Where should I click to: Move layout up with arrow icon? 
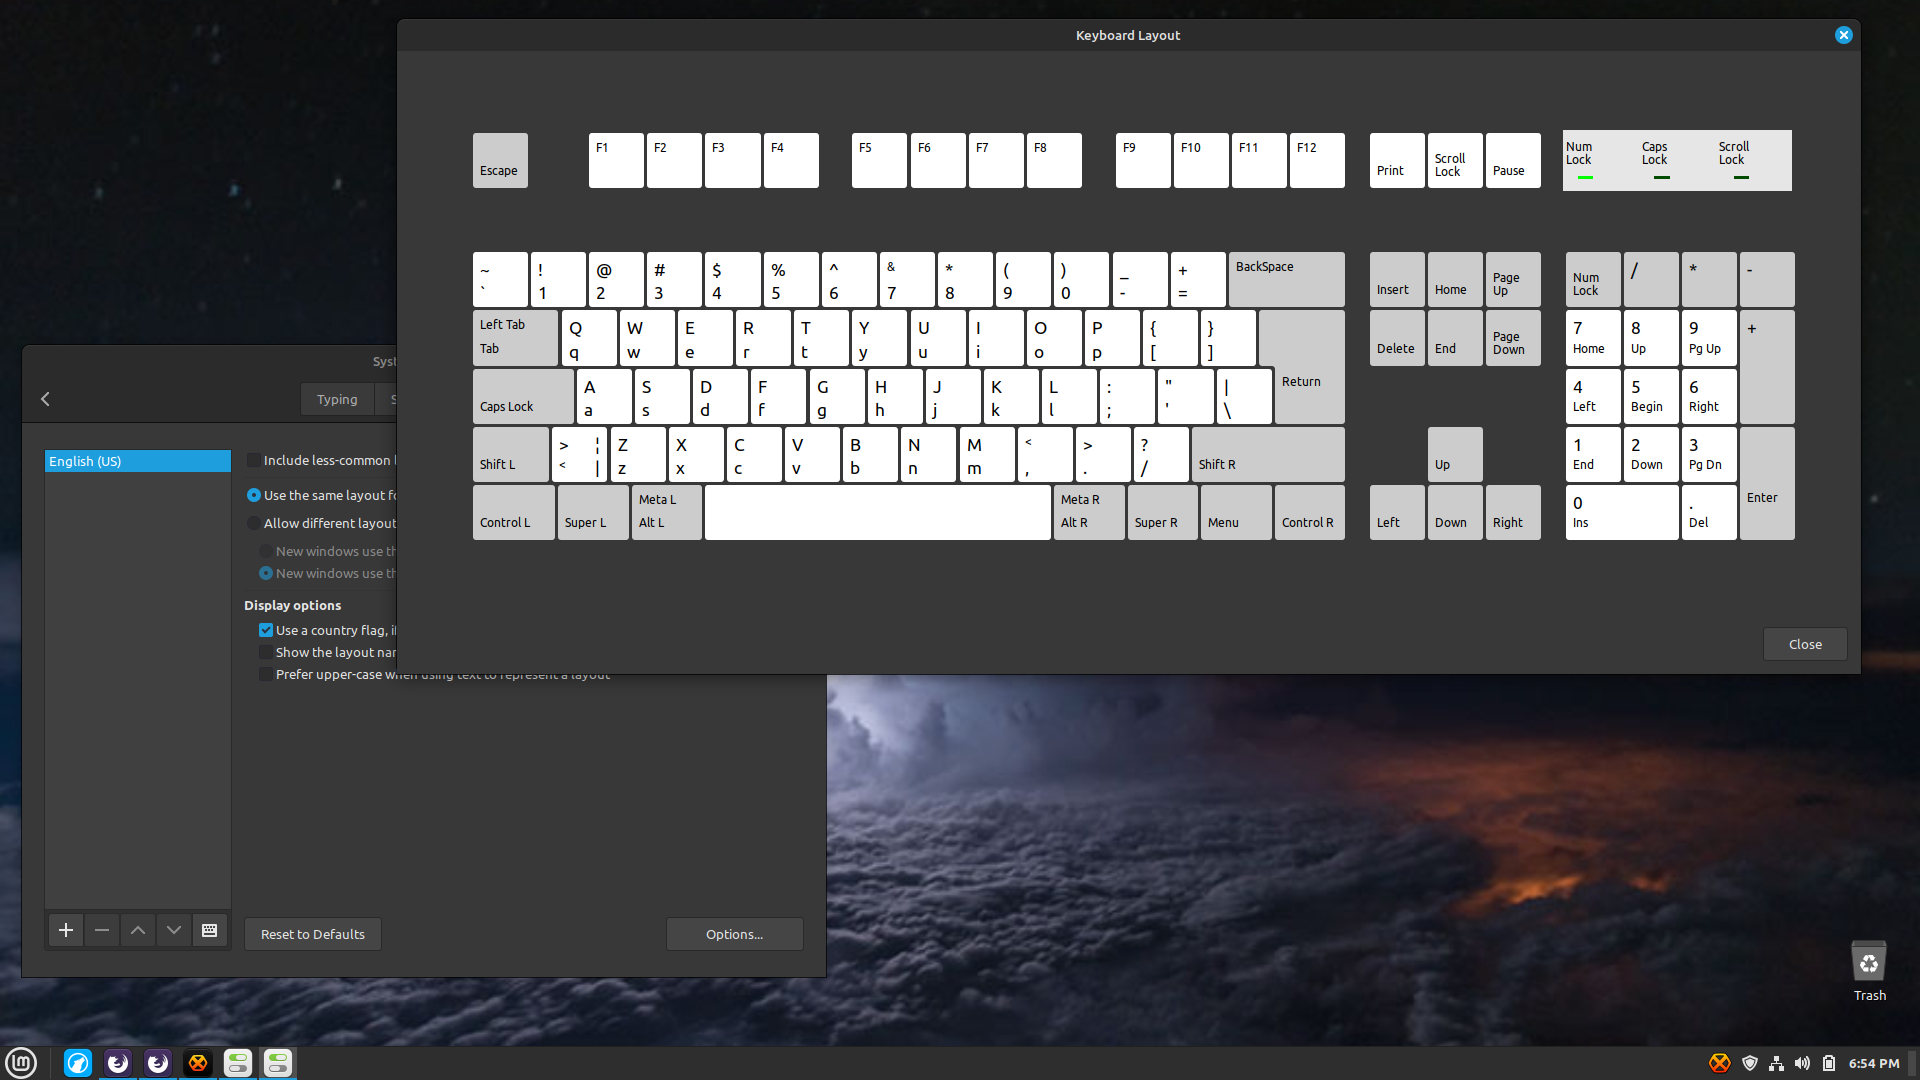[x=138, y=931]
